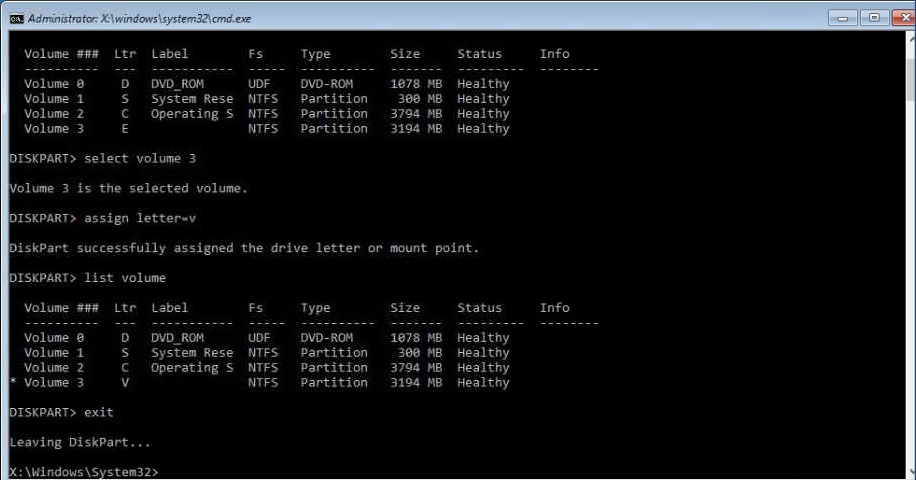Click drive letter V of Volume 3

click(x=125, y=382)
